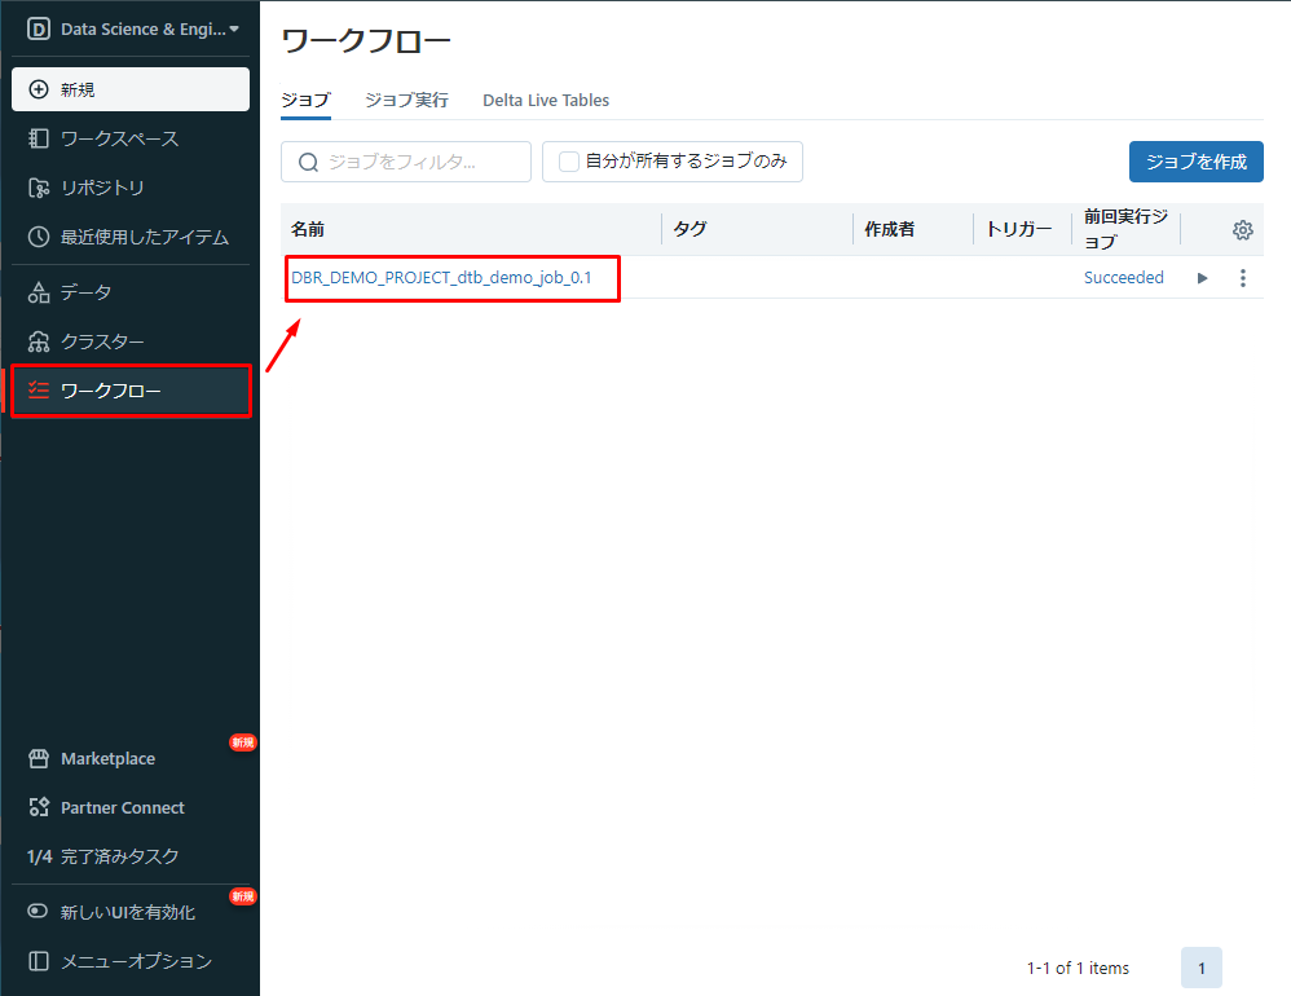Image resolution: width=1291 pixels, height=996 pixels.
Task: Focus the ジョブをフィルタ search field
Action: [x=406, y=162]
